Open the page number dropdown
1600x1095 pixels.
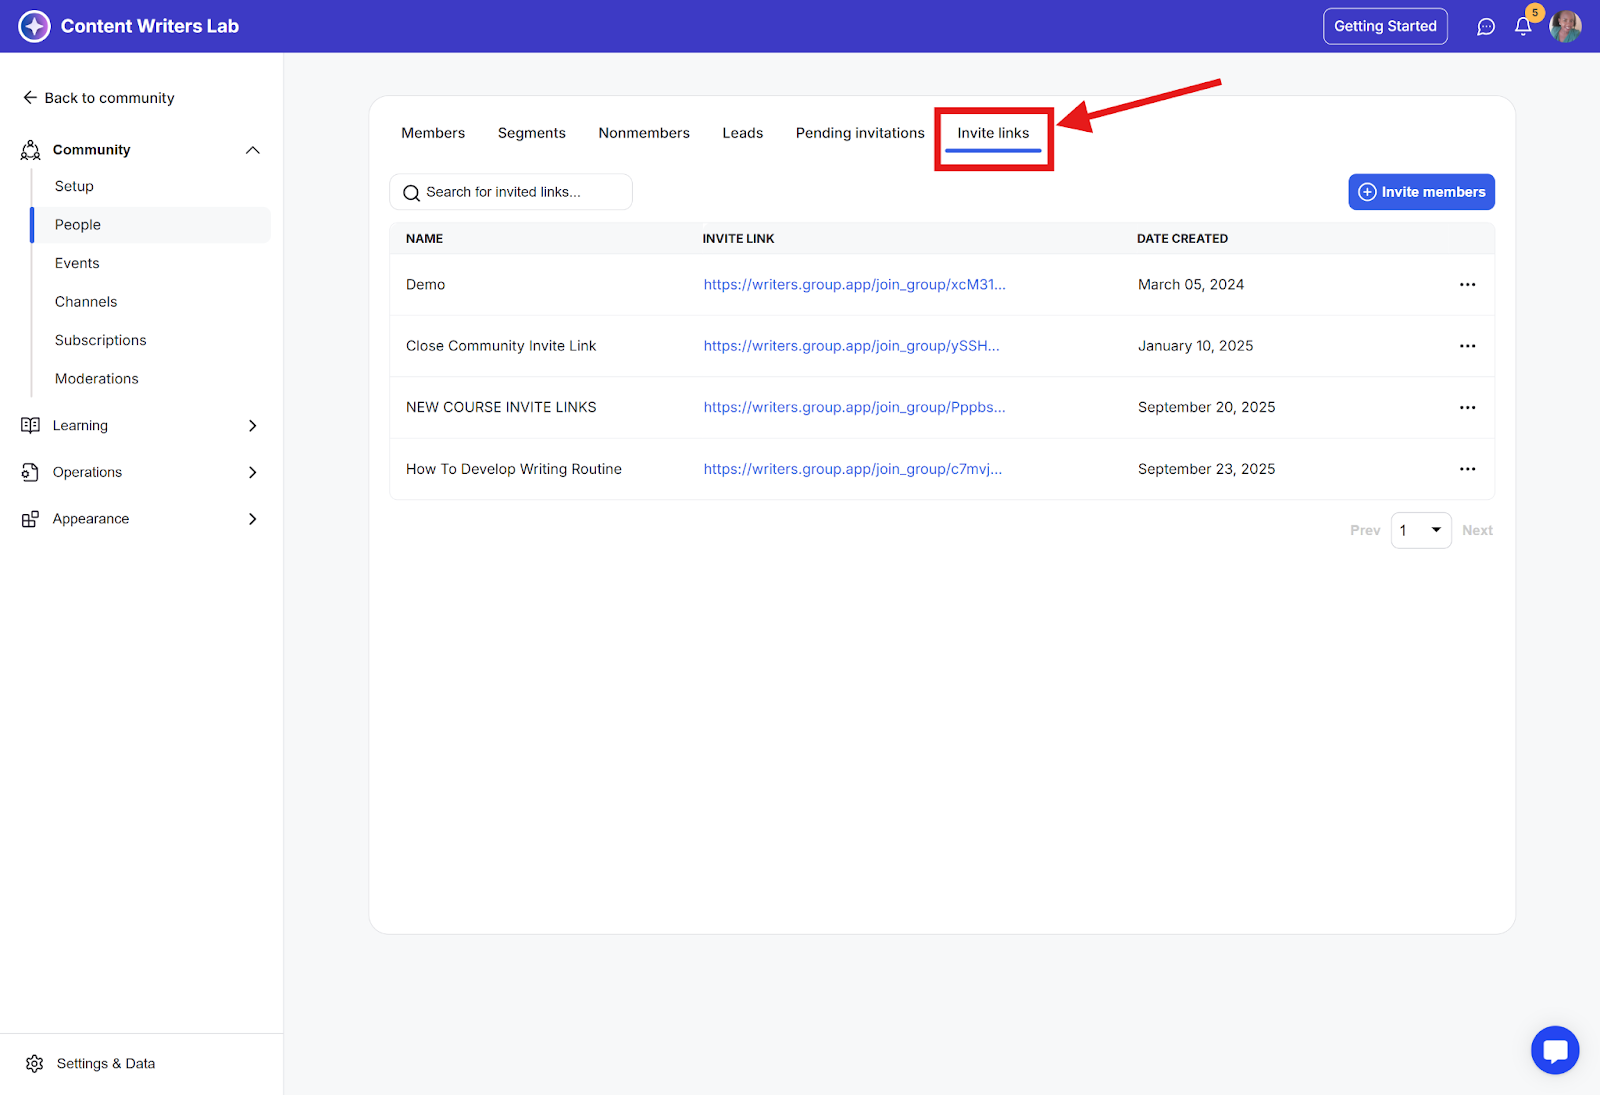pos(1421,531)
